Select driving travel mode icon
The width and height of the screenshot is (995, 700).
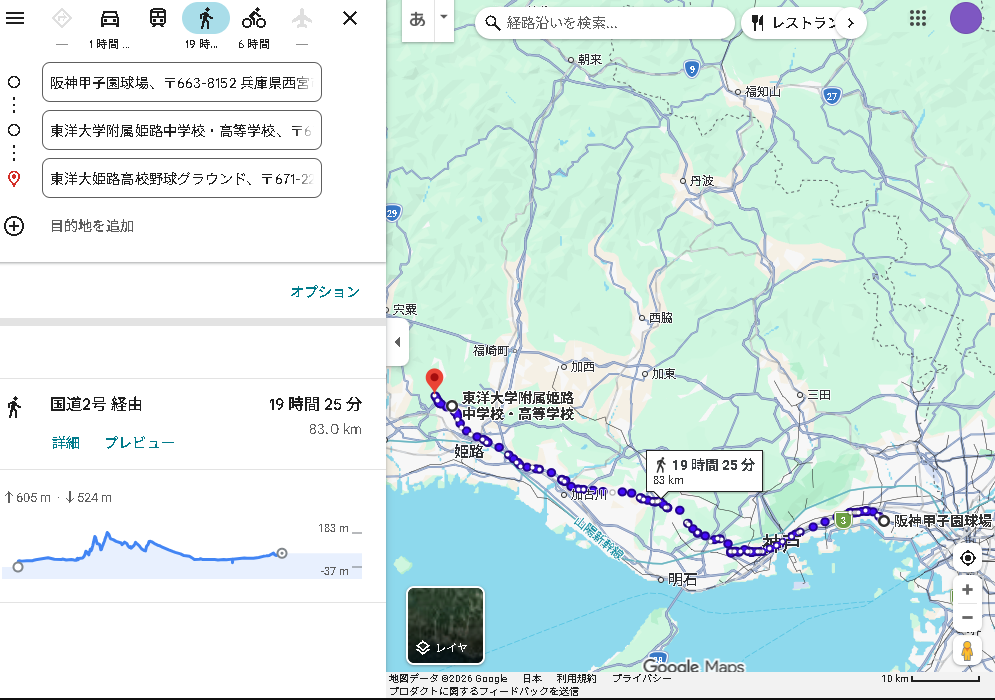(x=110, y=18)
